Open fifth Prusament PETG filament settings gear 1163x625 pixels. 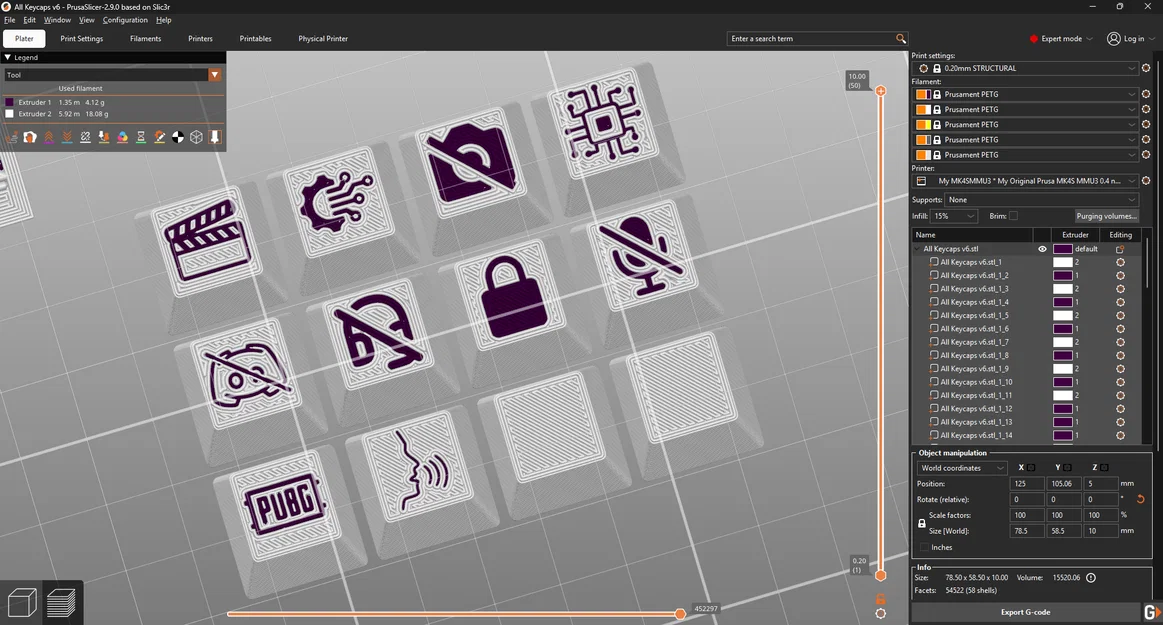(1146, 155)
